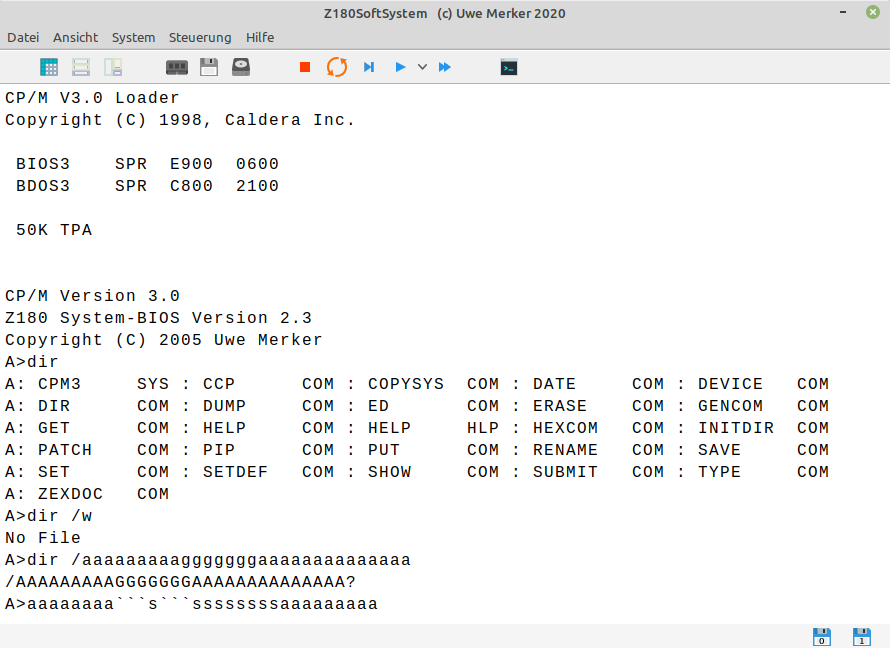890x648 pixels.
Task: Click the COPYSYS entry in listing
Action: [x=406, y=384]
